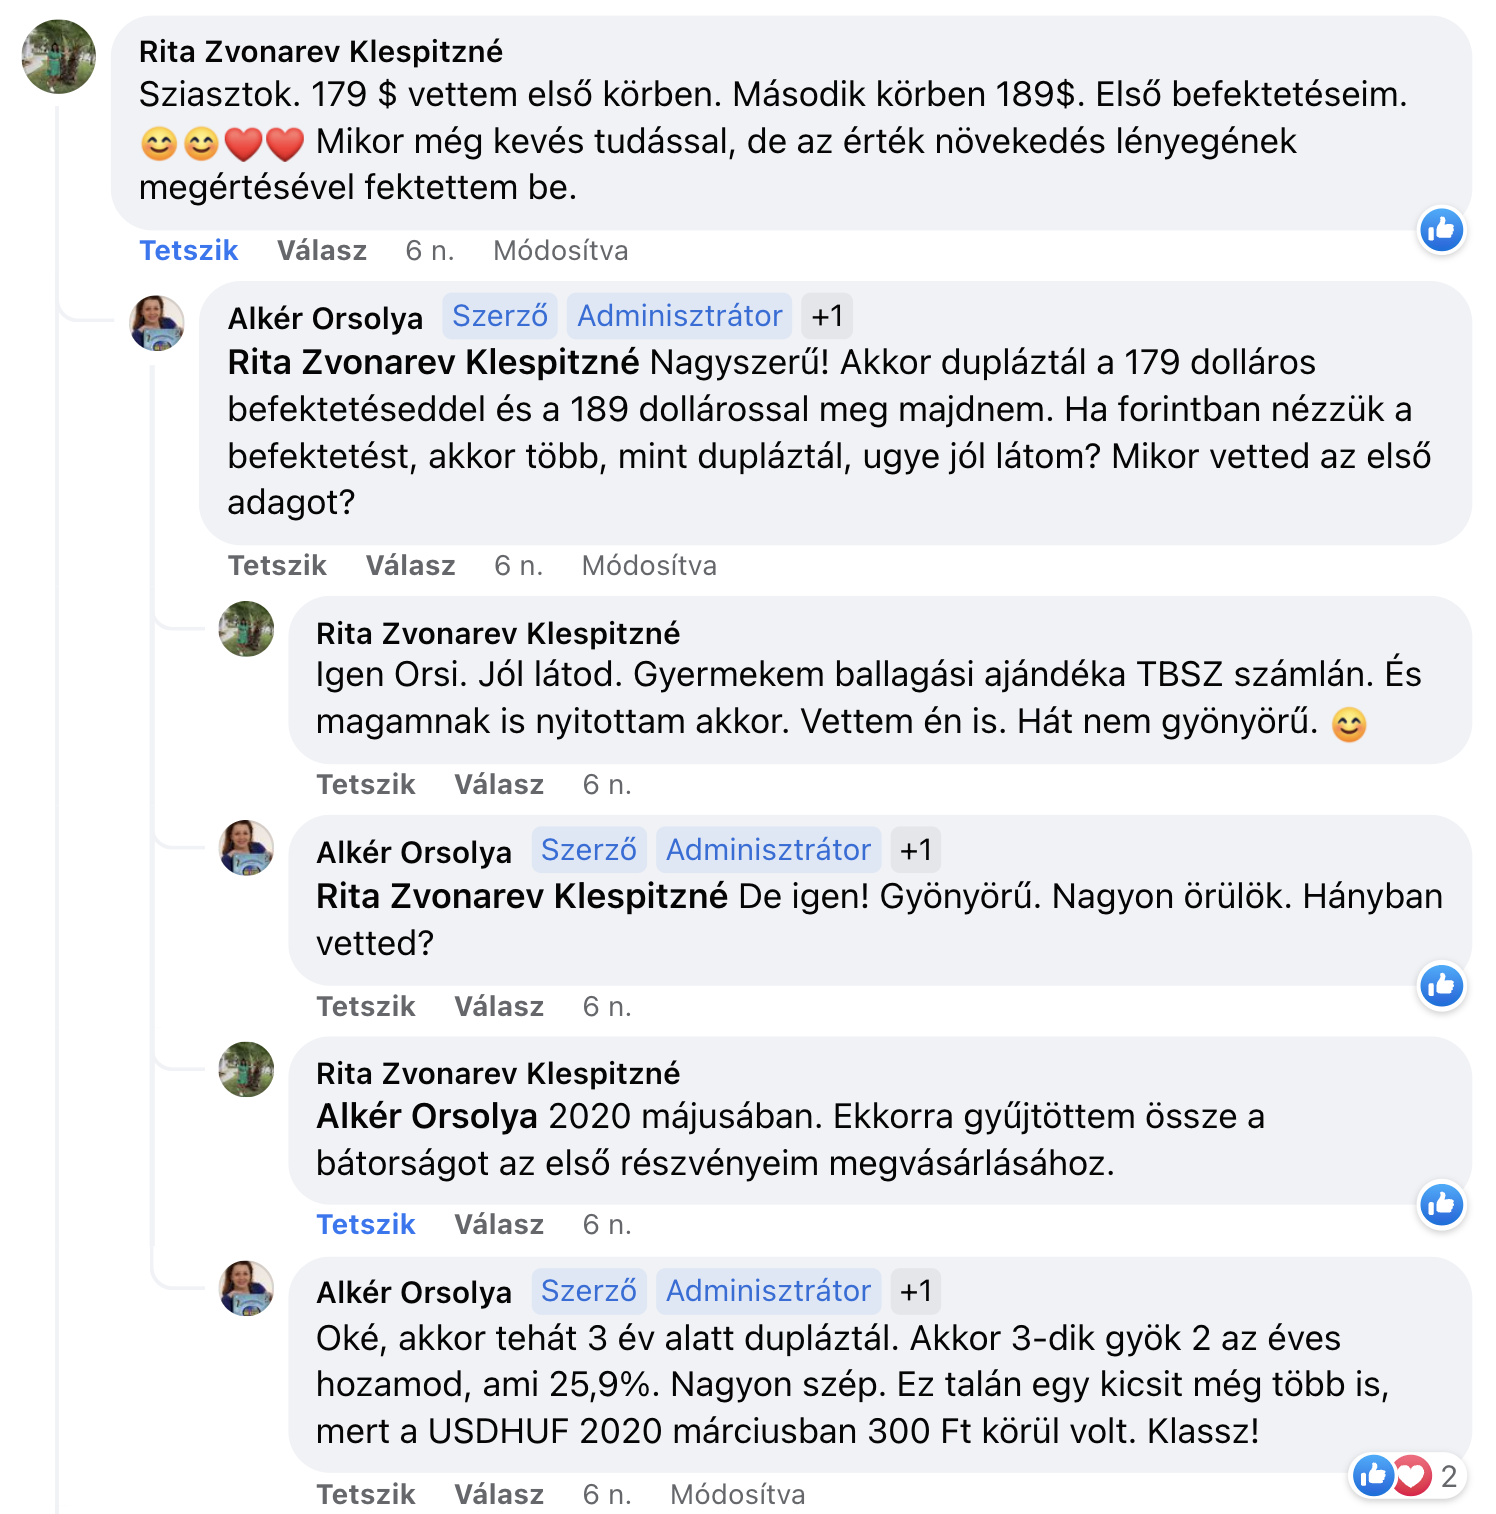Click the Szerző badge on the last comment
The width and height of the screenshot is (1496, 1514).
(588, 1291)
